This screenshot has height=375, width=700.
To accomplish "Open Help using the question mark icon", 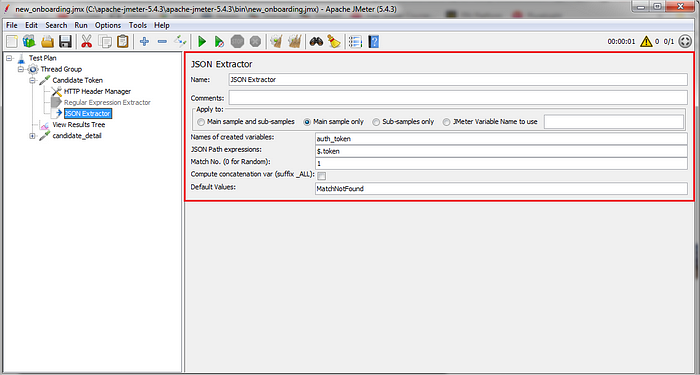I will [x=374, y=42].
